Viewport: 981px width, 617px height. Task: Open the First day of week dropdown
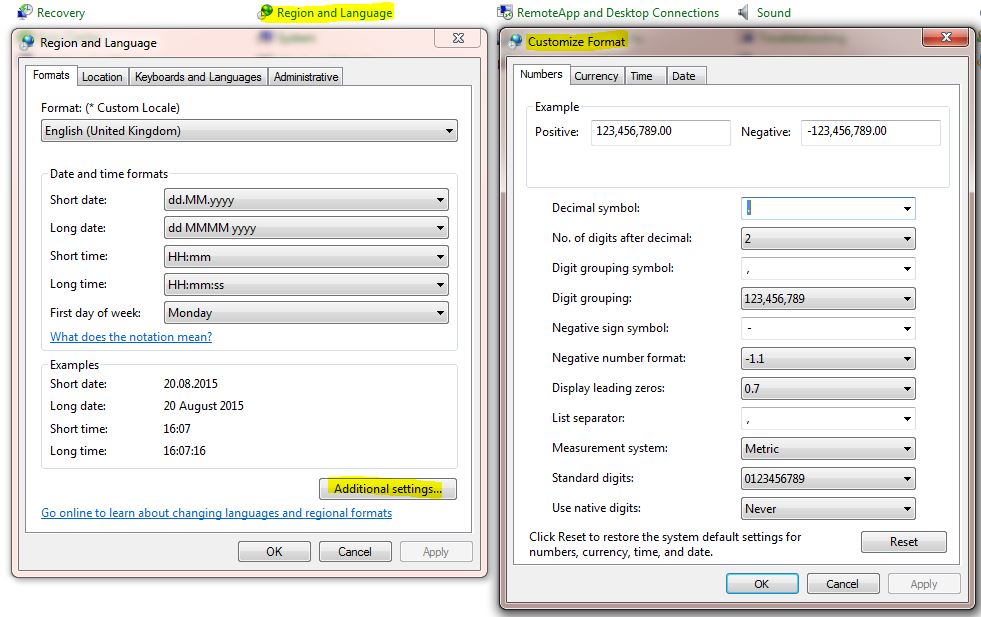306,312
